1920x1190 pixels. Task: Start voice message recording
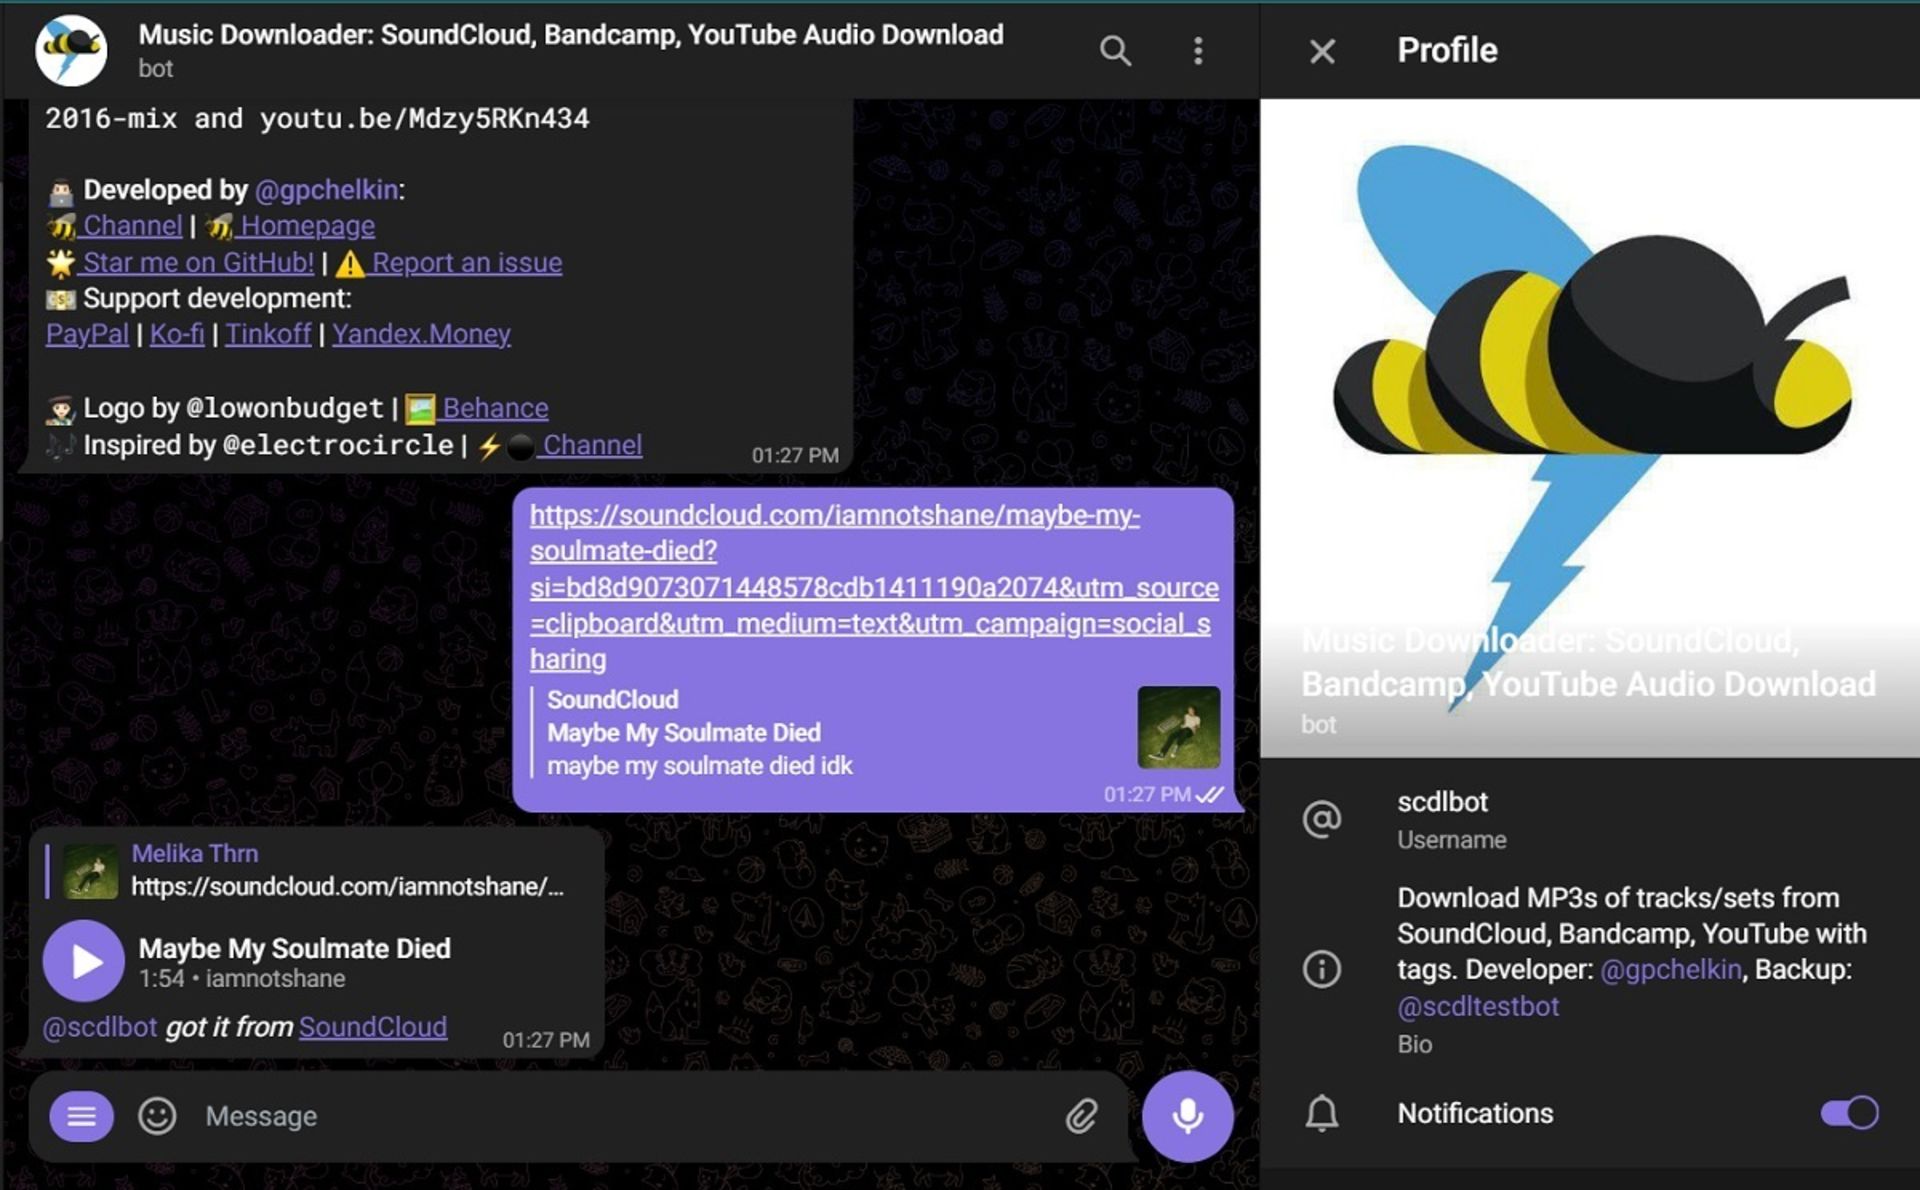coord(1187,1116)
